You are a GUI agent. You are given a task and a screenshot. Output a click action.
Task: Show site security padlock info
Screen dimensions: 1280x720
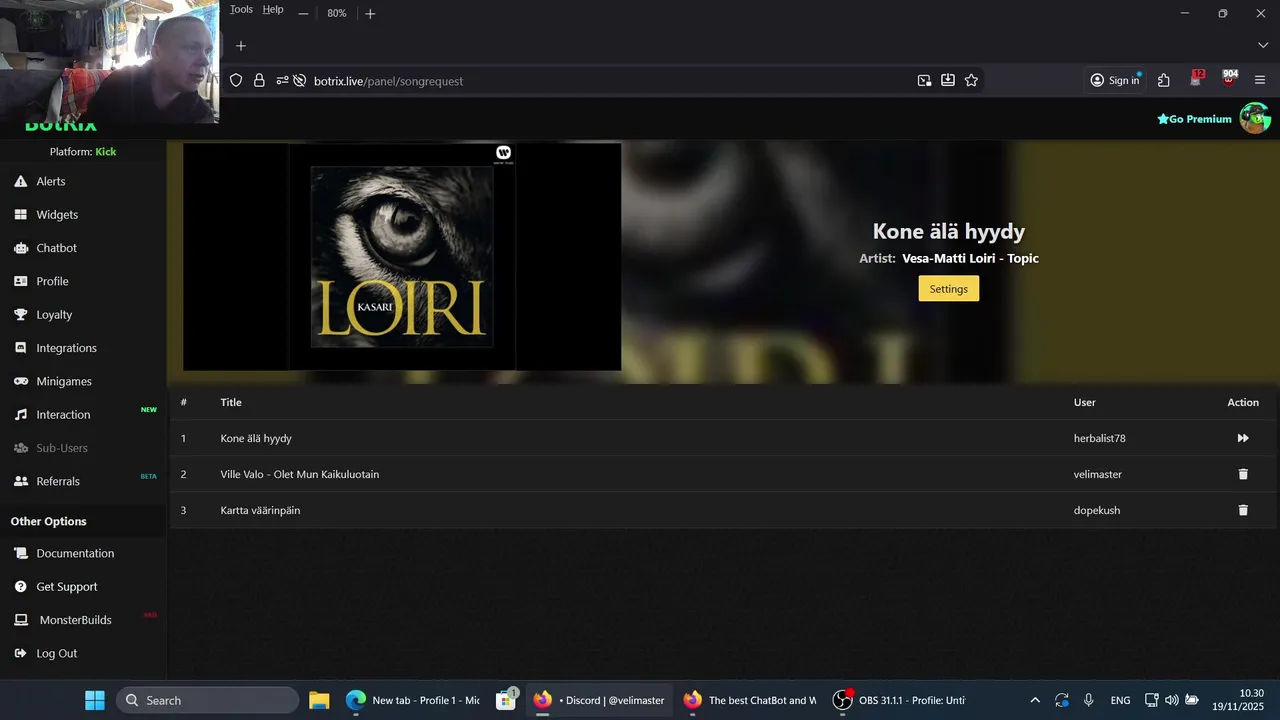click(259, 80)
